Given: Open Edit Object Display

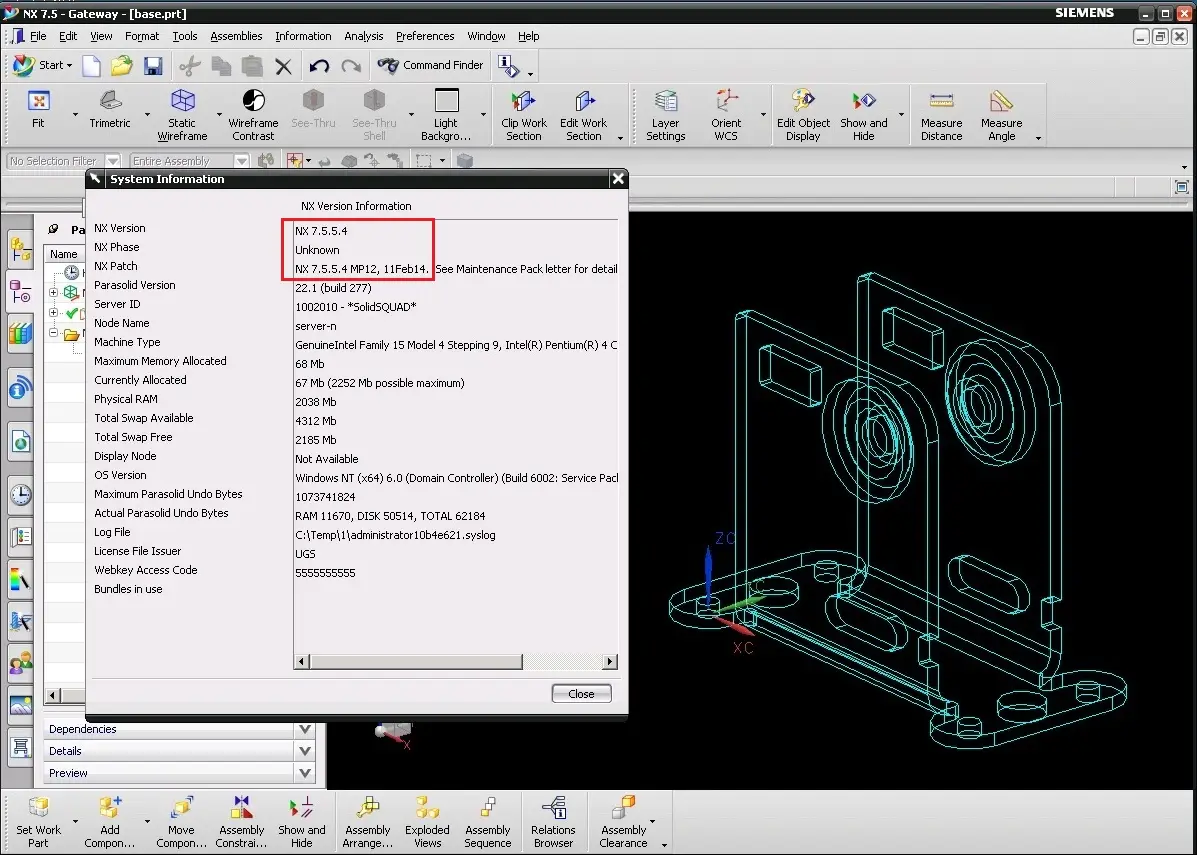Looking at the screenshot, I should click(803, 115).
